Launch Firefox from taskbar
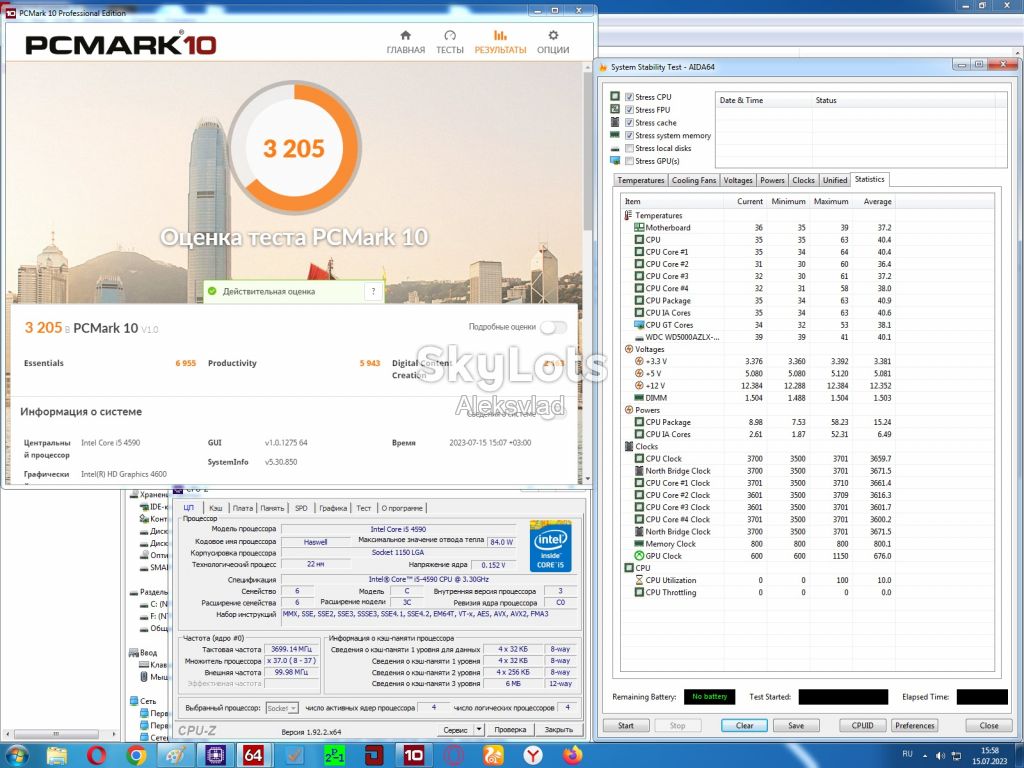Viewport: 1024px width, 768px height. click(x=573, y=756)
